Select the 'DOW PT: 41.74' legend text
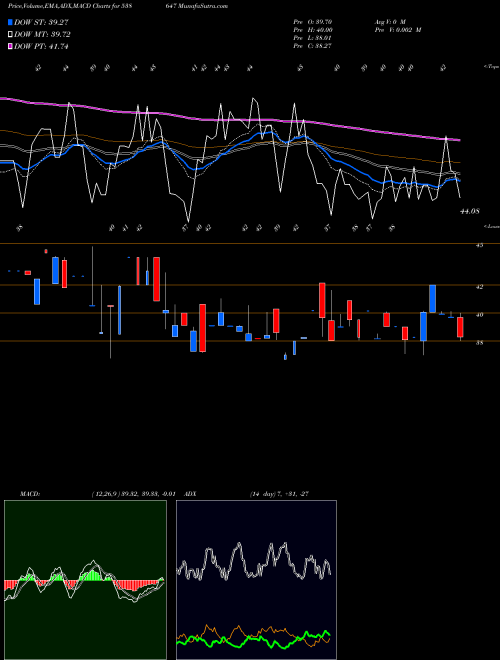The image size is (500, 660). click(x=41, y=46)
